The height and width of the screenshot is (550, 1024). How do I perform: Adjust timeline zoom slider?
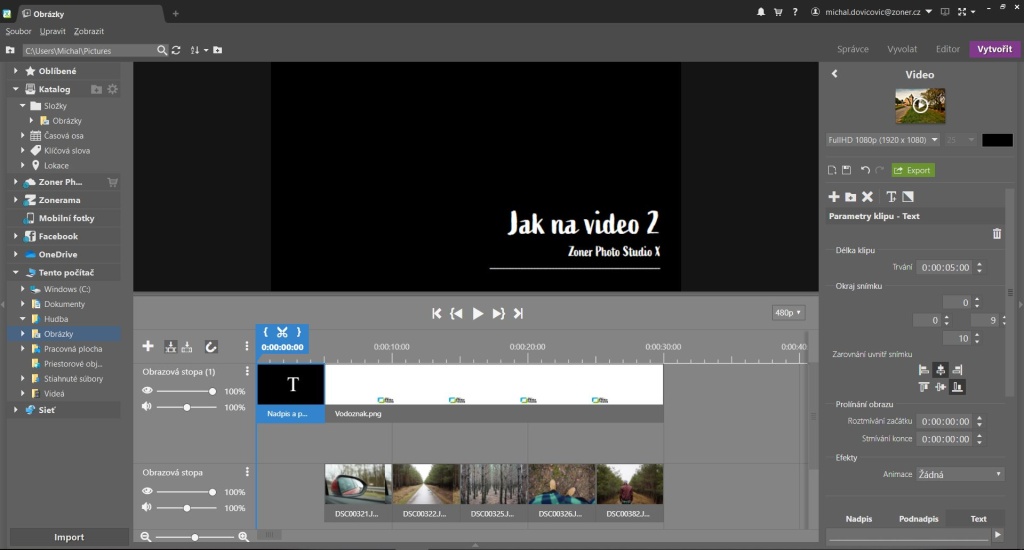(195, 537)
